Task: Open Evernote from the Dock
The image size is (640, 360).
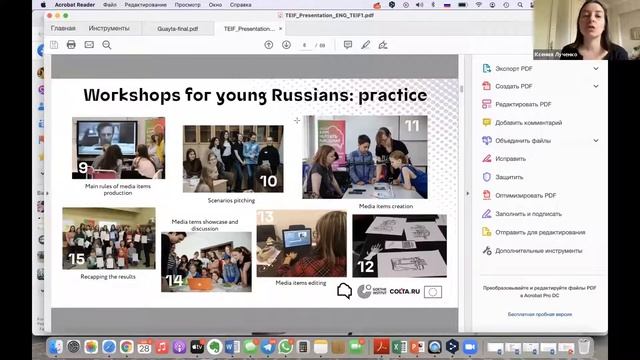Action: tap(215, 347)
